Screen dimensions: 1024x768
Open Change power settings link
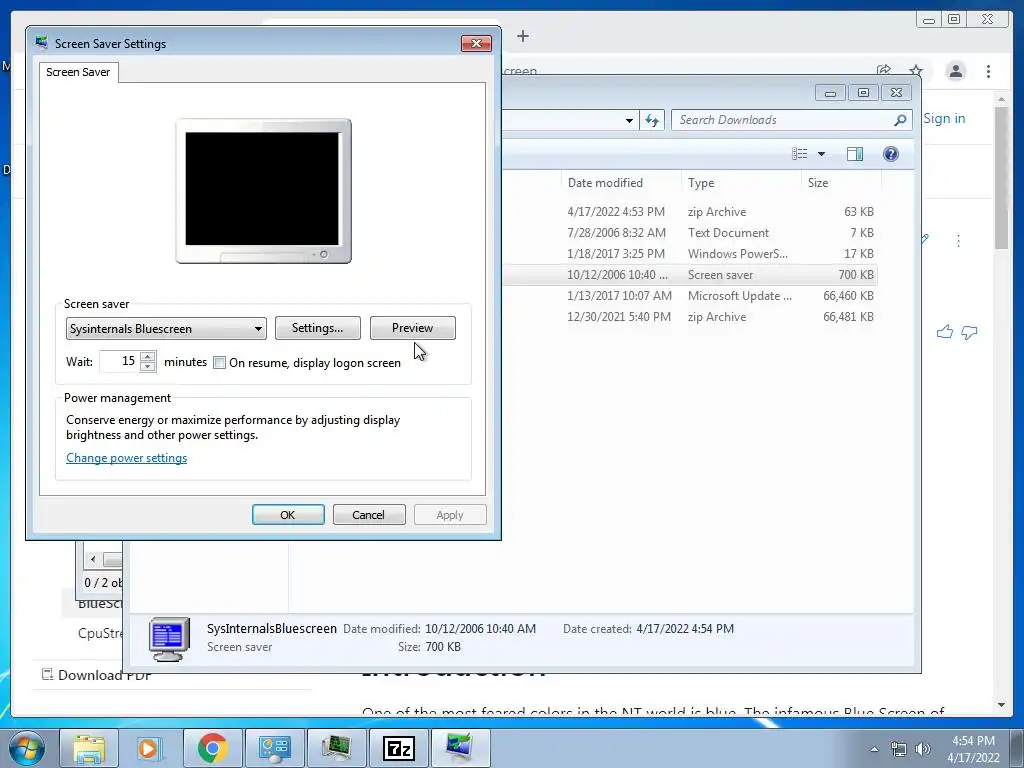coord(127,458)
